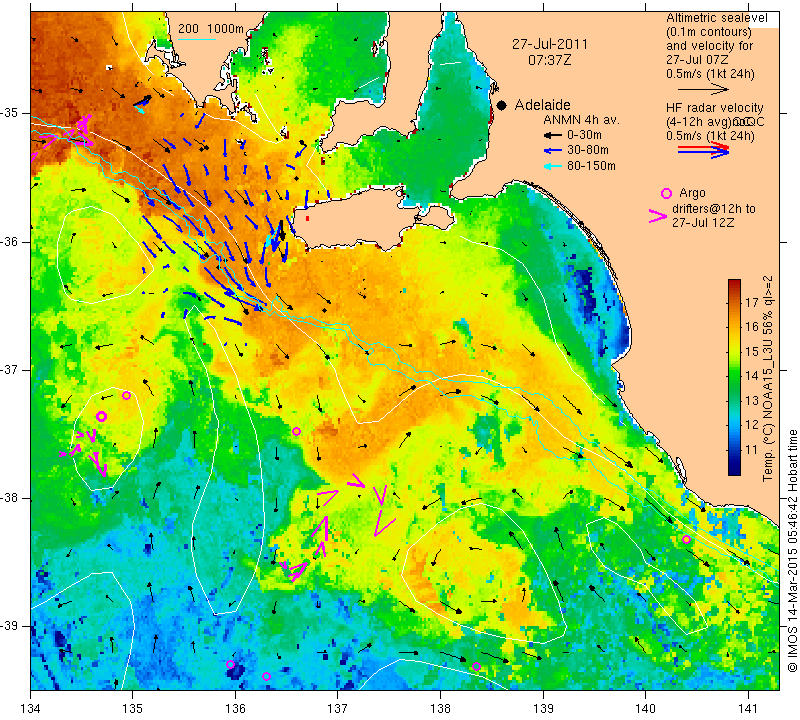800x720 pixels.
Task: Click the longitude axis label 140
Action: coord(646,708)
